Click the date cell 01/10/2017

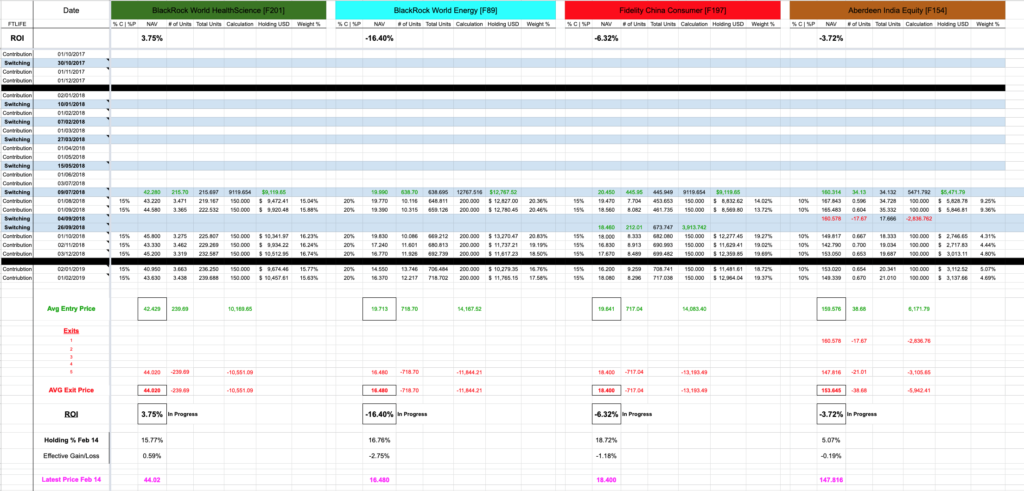coord(71,54)
